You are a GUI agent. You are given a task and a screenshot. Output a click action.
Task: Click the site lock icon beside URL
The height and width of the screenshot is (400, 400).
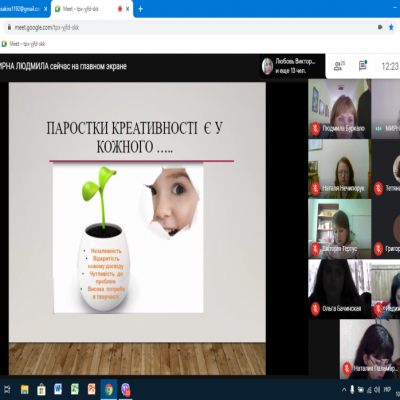coord(9,27)
